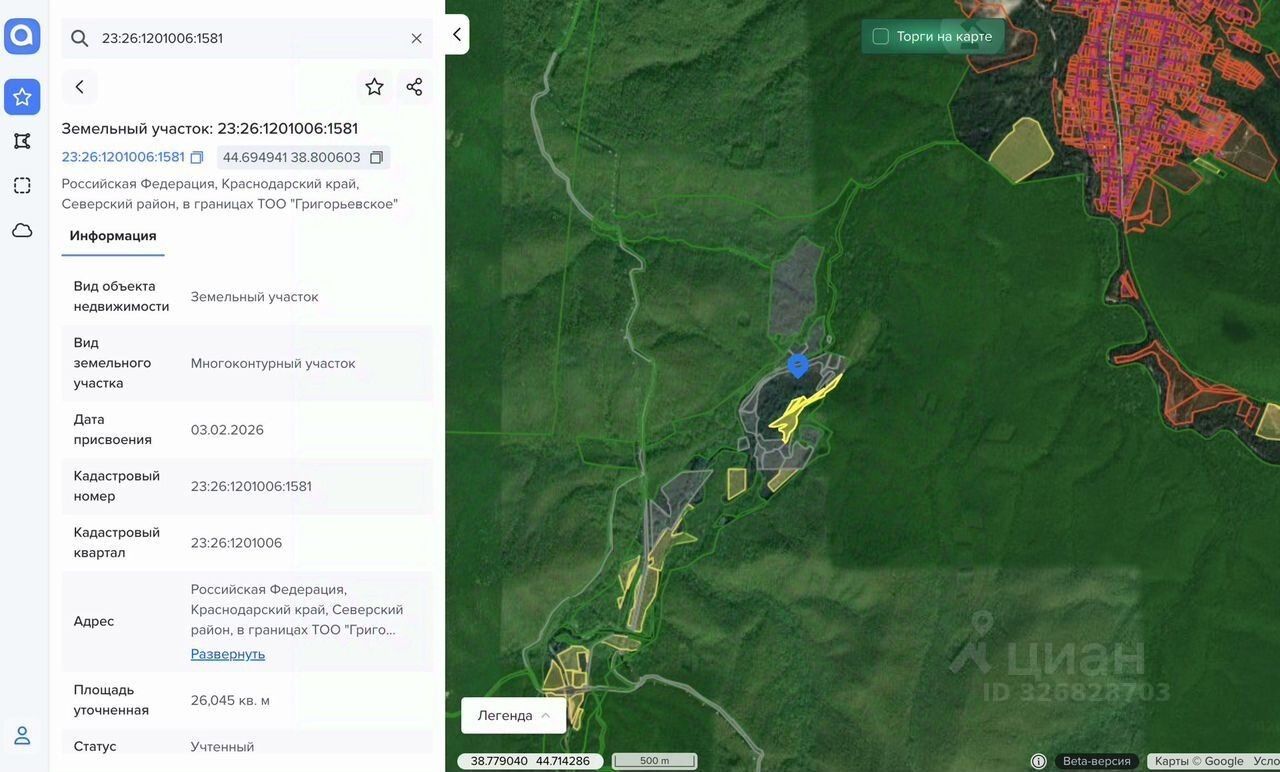Share the parcel via share icon
1280x772 pixels.
[x=414, y=87]
